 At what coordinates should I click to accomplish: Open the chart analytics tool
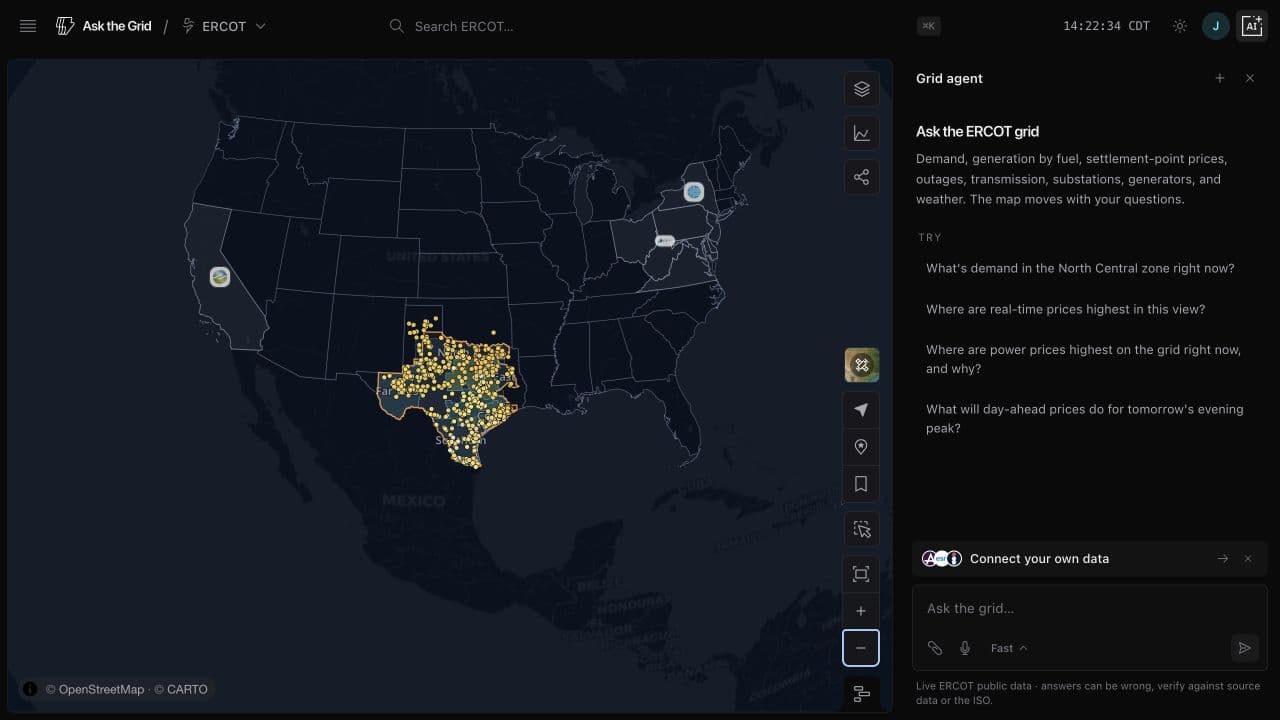point(862,133)
